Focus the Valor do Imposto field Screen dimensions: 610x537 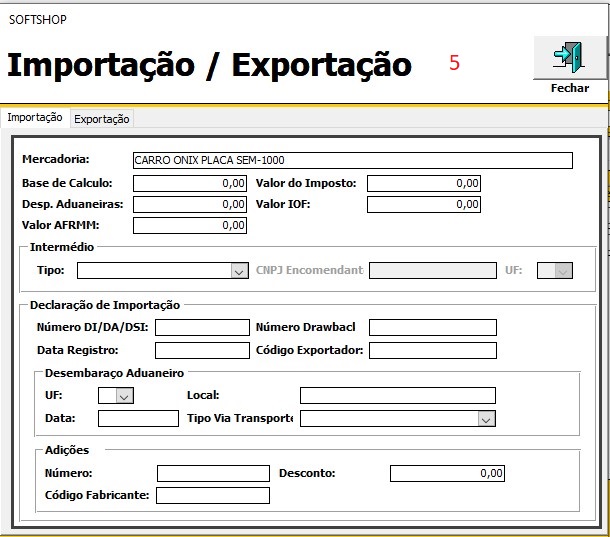tap(424, 183)
